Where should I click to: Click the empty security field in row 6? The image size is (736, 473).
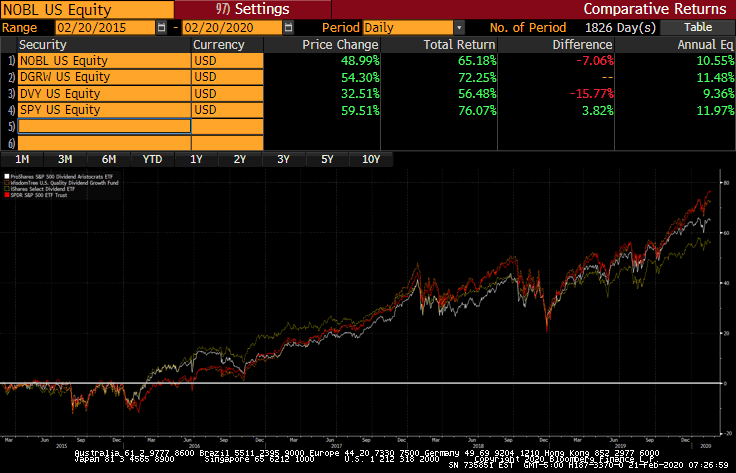(104, 143)
